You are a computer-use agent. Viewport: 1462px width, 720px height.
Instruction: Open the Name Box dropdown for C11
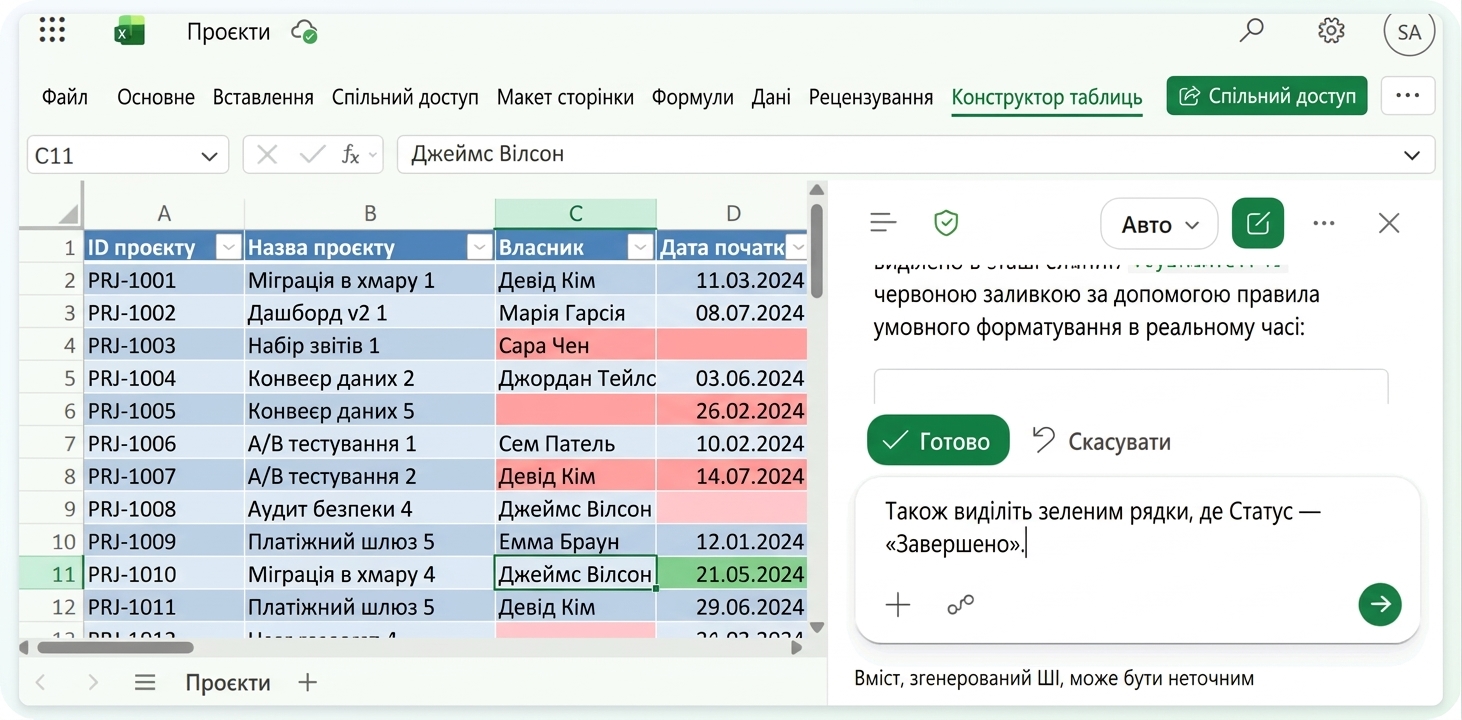pos(209,156)
